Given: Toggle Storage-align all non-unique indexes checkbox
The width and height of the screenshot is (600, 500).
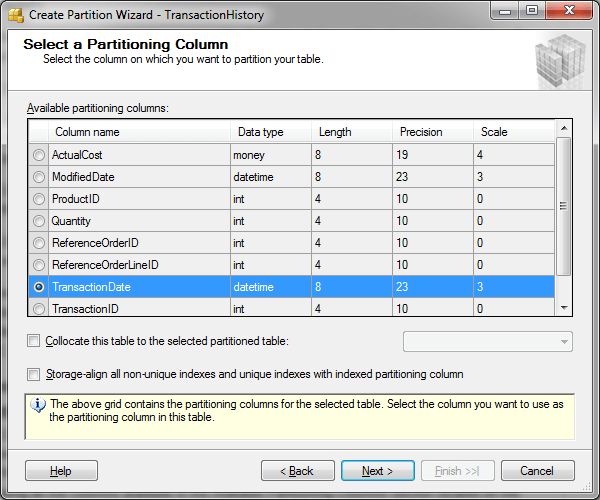Looking at the screenshot, I should (34, 374).
